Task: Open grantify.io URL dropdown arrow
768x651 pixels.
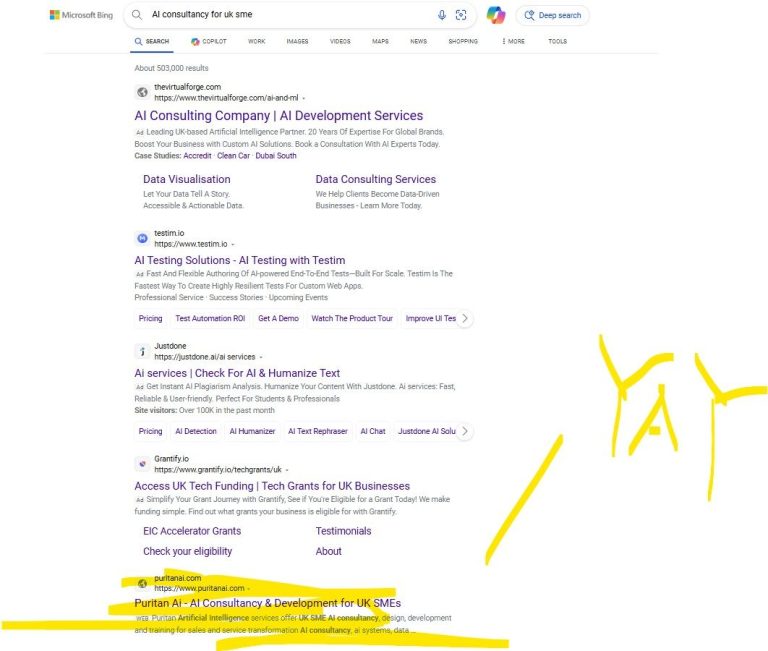Action: (x=287, y=470)
